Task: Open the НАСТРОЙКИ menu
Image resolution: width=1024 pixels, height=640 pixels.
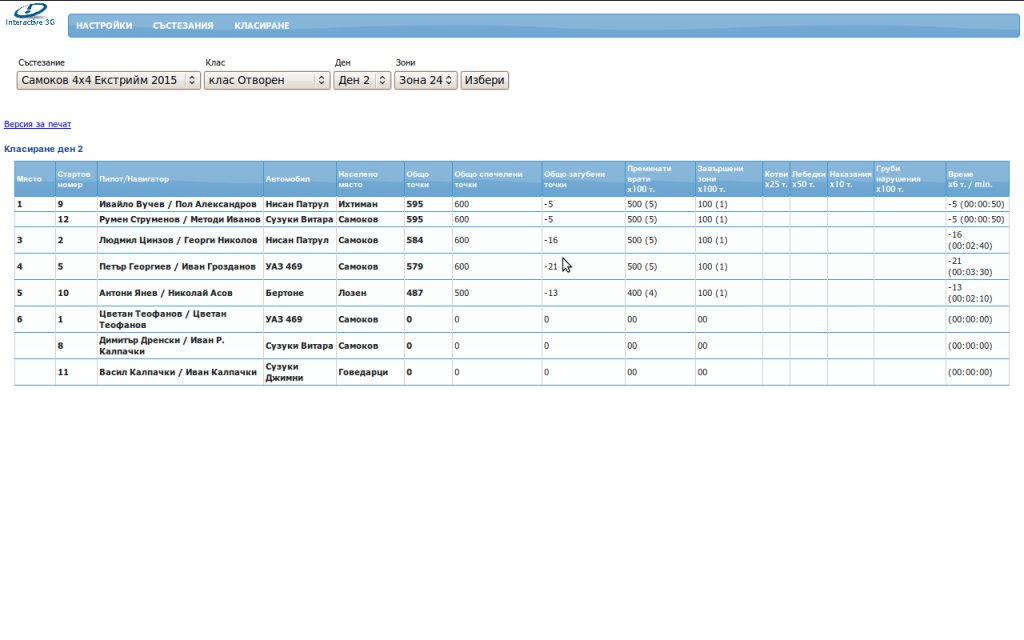Action: tap(104, 26)
